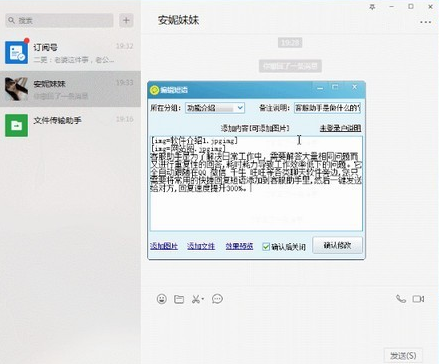The height and width of the screenshot is (364, 439).
Task: Toggle the 确认后关闭 checkbox
Action: tap(266, 247)
